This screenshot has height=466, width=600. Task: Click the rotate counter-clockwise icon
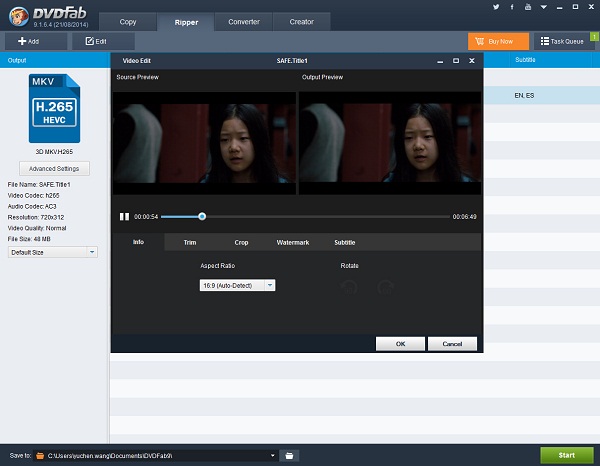point(349,287)
